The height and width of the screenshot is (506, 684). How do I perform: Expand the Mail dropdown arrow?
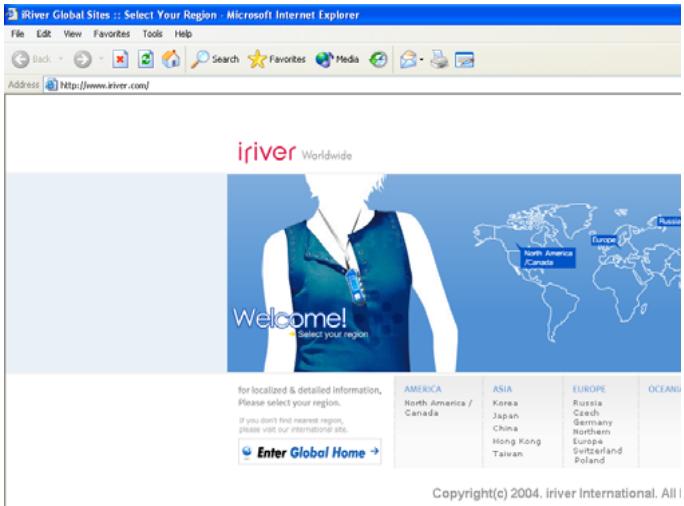point(422,59)
